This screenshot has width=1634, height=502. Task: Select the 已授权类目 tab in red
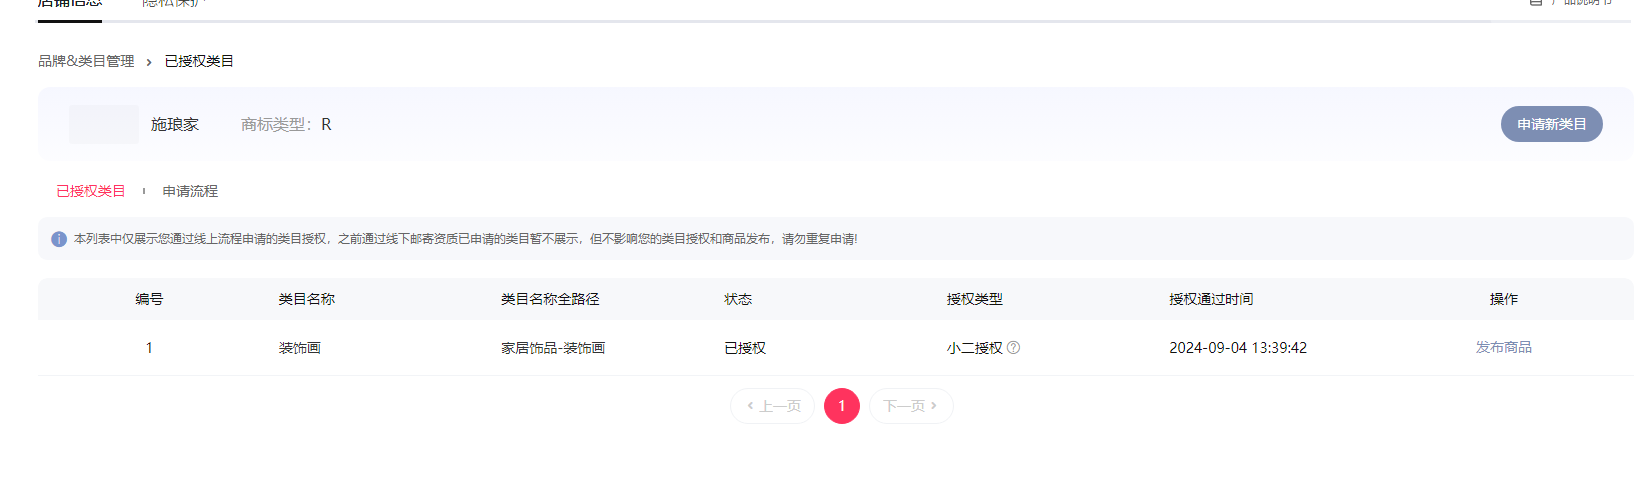point(91,191)
